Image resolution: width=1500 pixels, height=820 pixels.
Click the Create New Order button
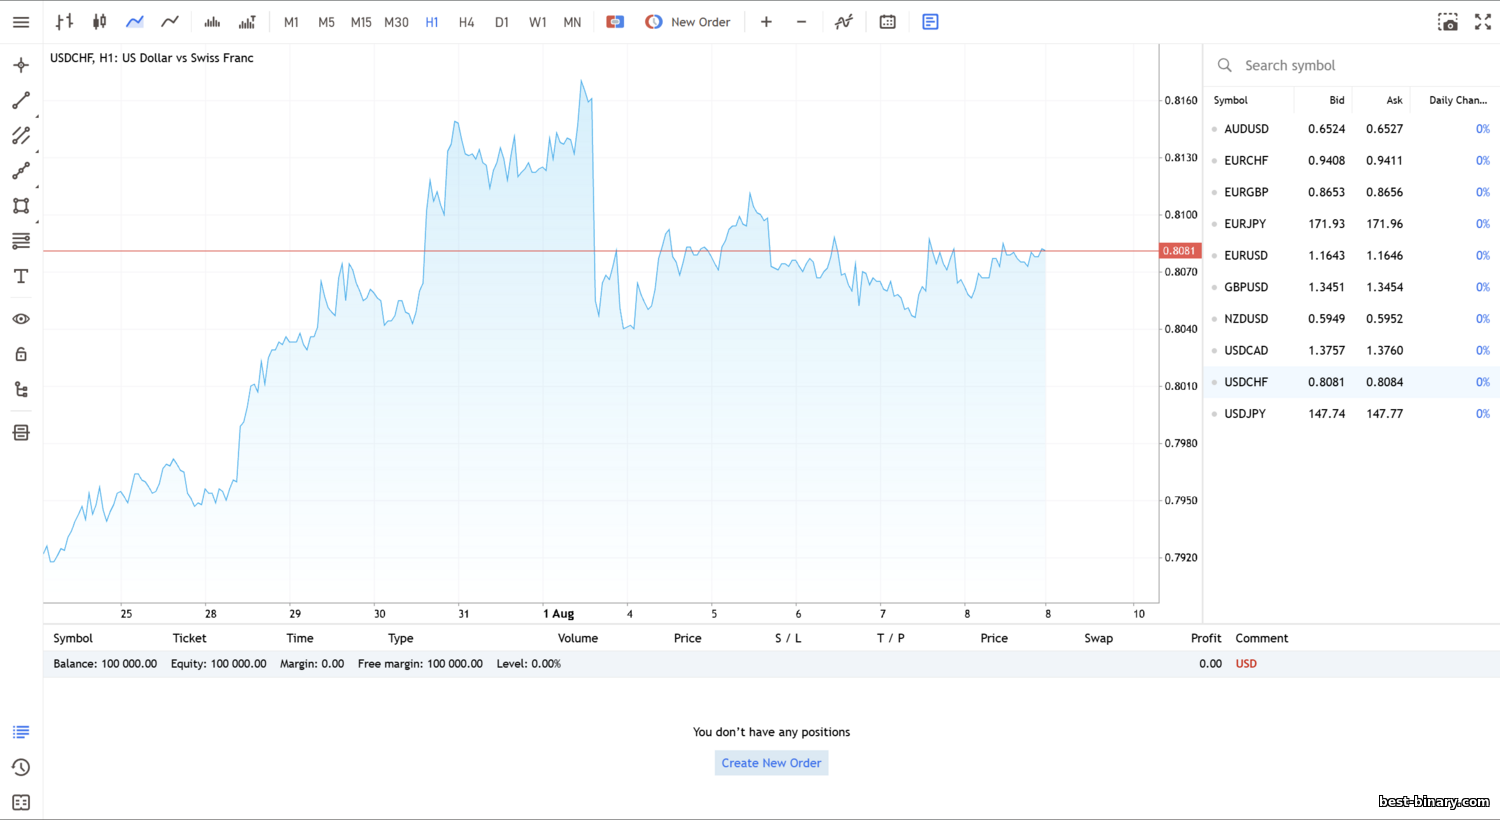[x=771, y=763]
